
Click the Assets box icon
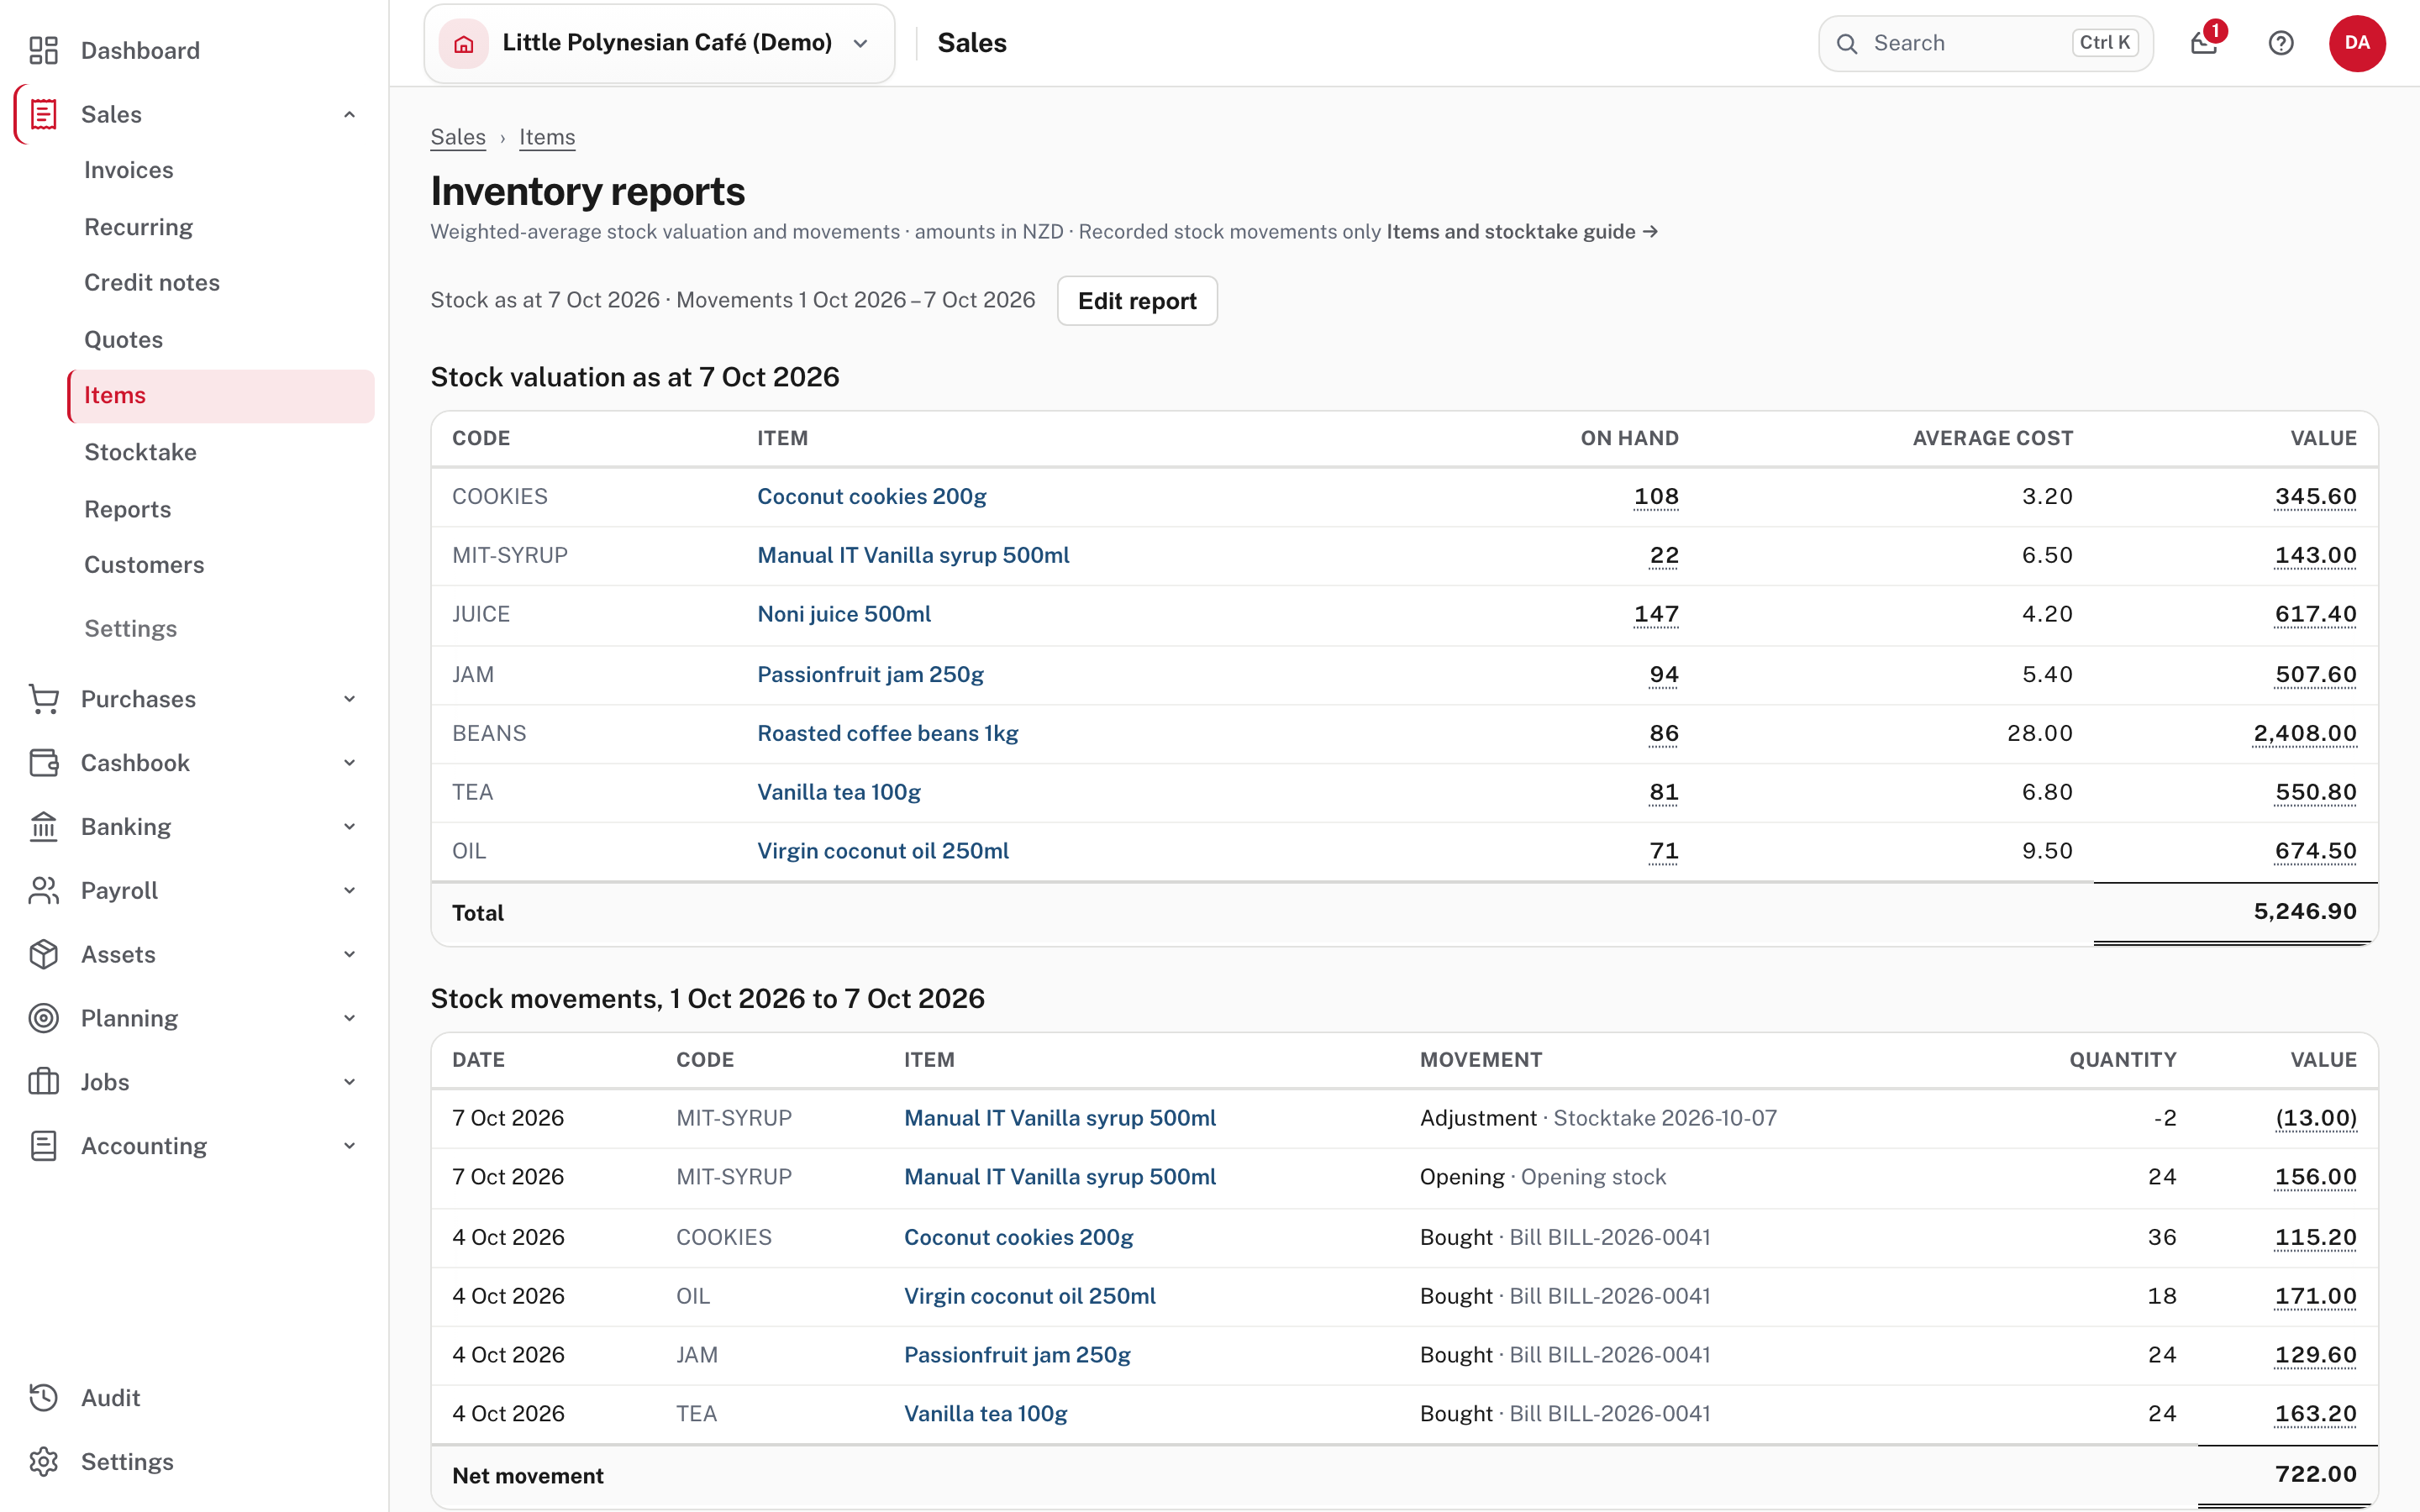point(43,954)
